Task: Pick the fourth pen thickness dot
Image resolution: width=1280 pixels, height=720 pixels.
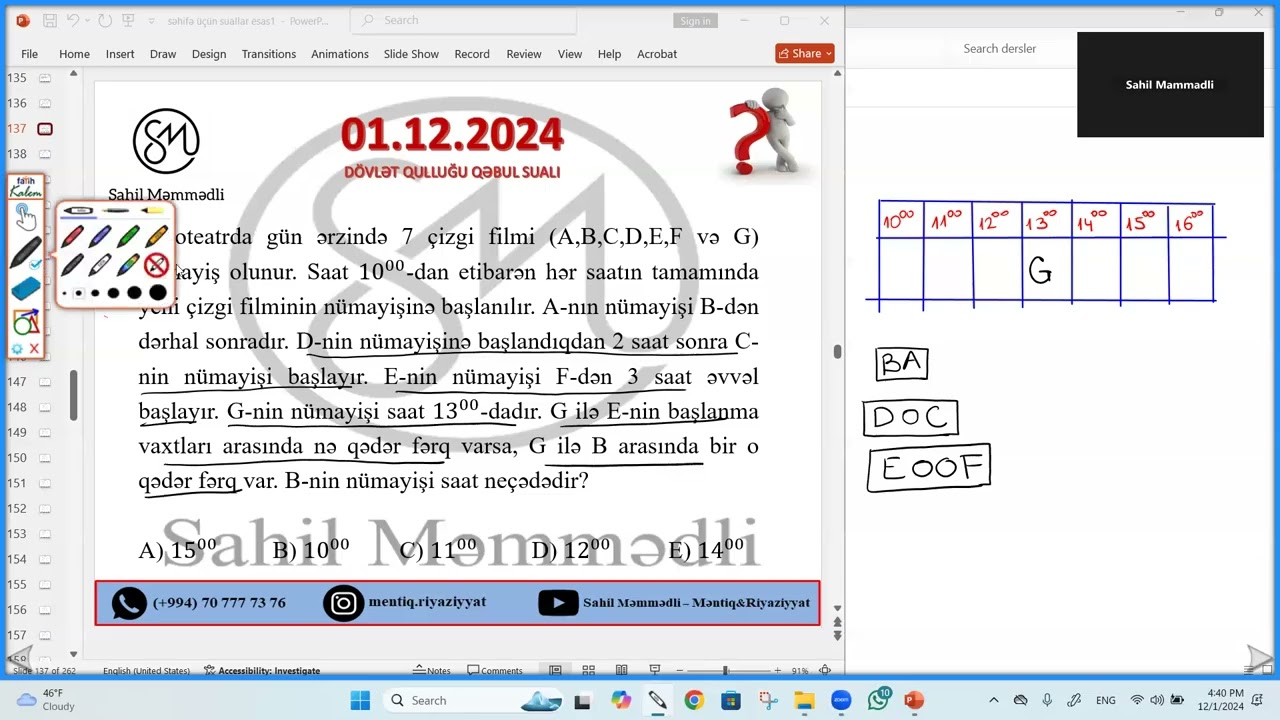Action: pos(113,293)
